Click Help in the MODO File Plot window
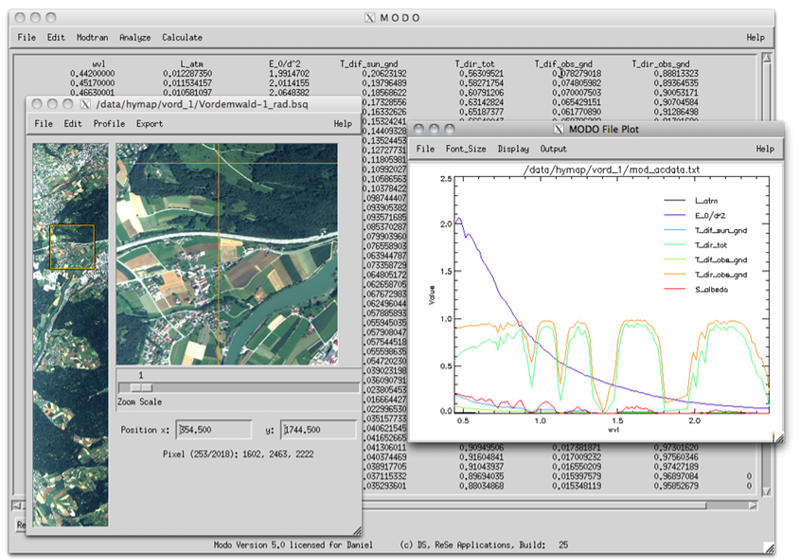This screenshot has height=560, width=800. pyautogui.click(x=765, y=149)
